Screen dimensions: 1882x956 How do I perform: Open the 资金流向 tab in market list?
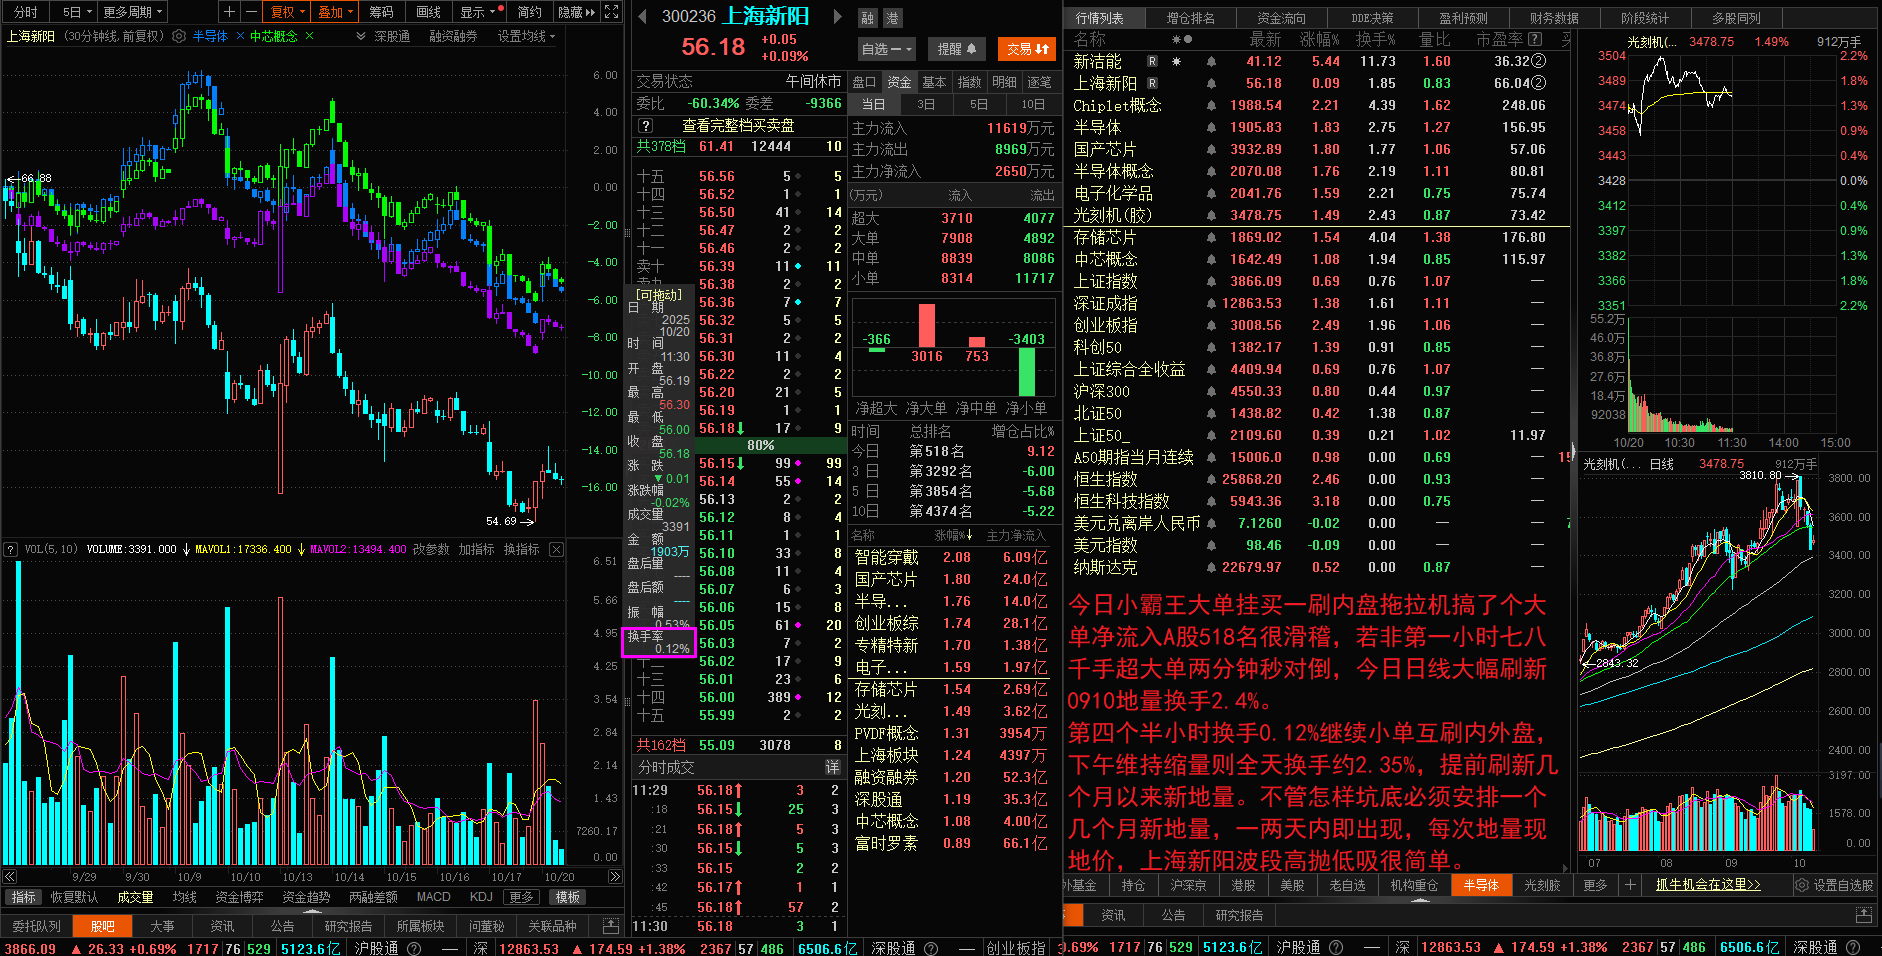pos(1281,18)
